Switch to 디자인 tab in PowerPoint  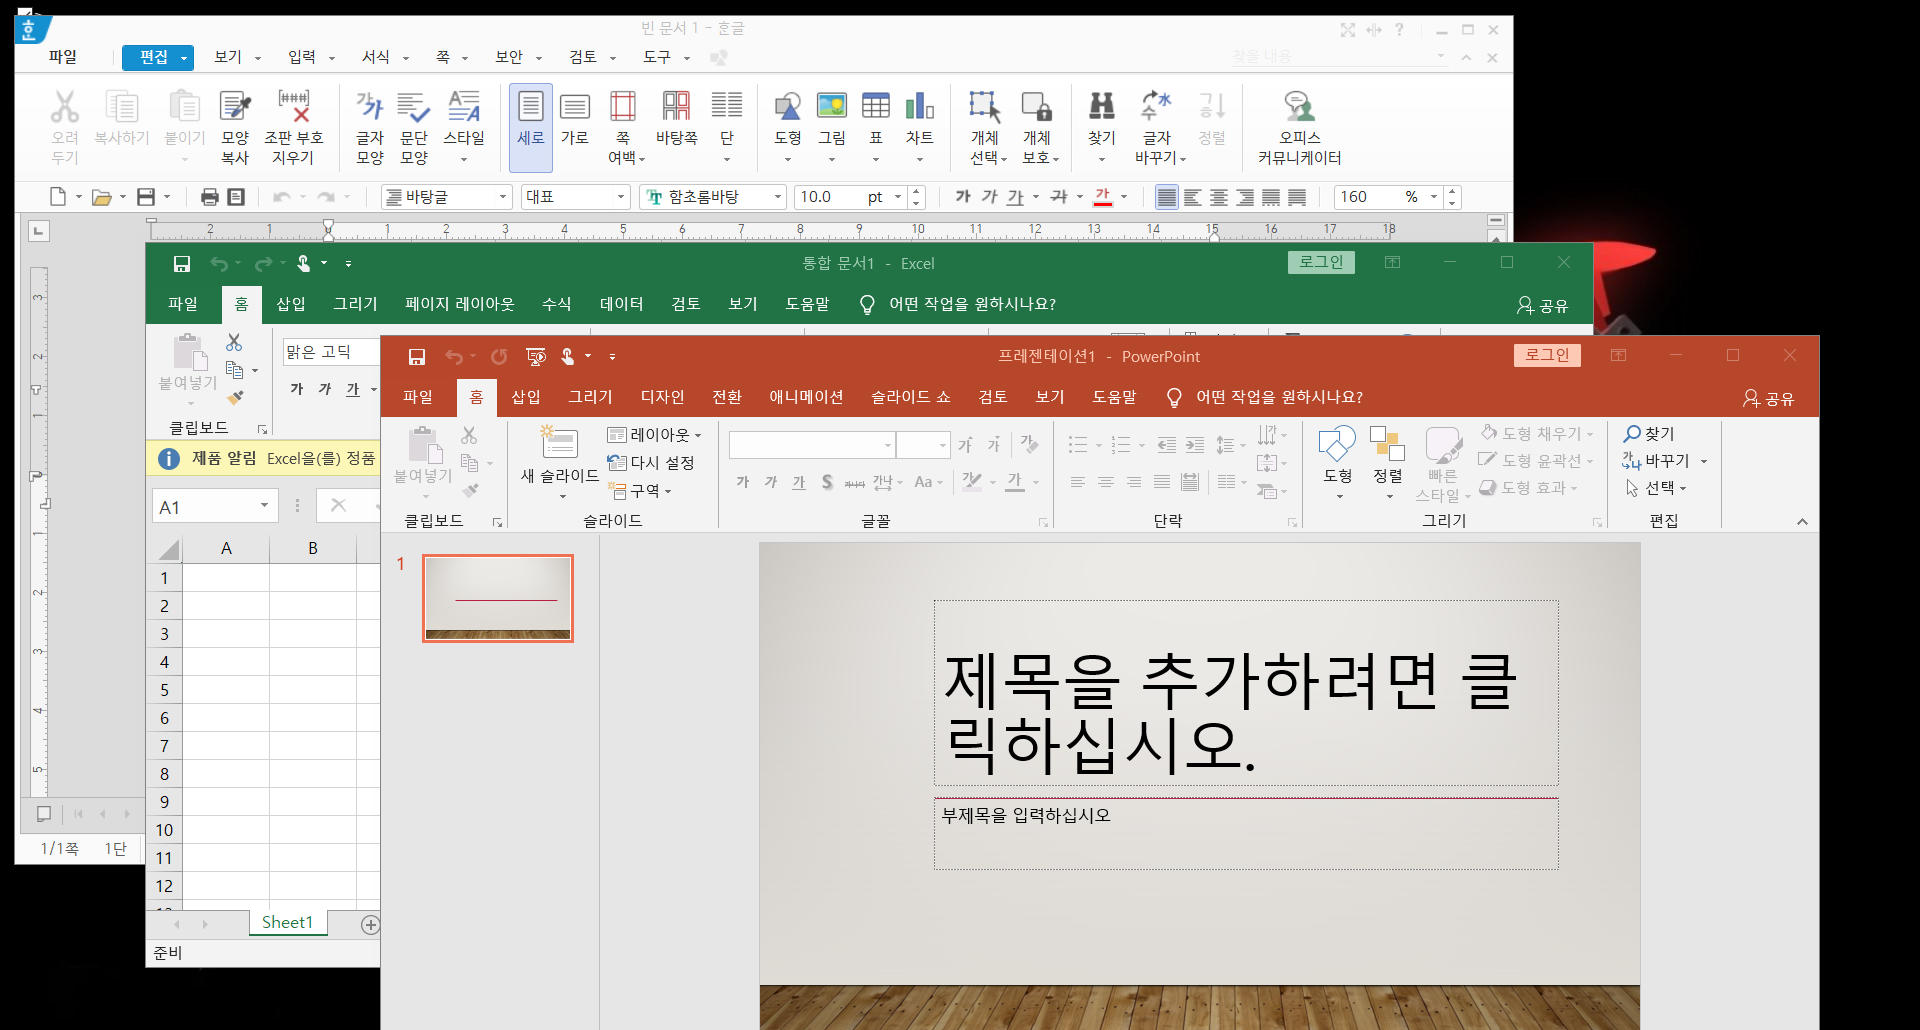(x=663, y=397)
